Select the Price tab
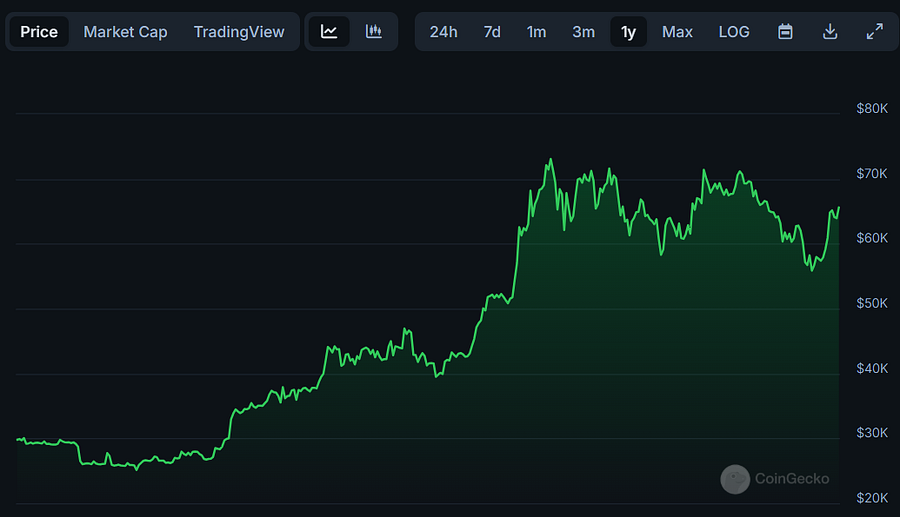The height and width of the screenshot is (517, 900). click(x=39, y=32)
